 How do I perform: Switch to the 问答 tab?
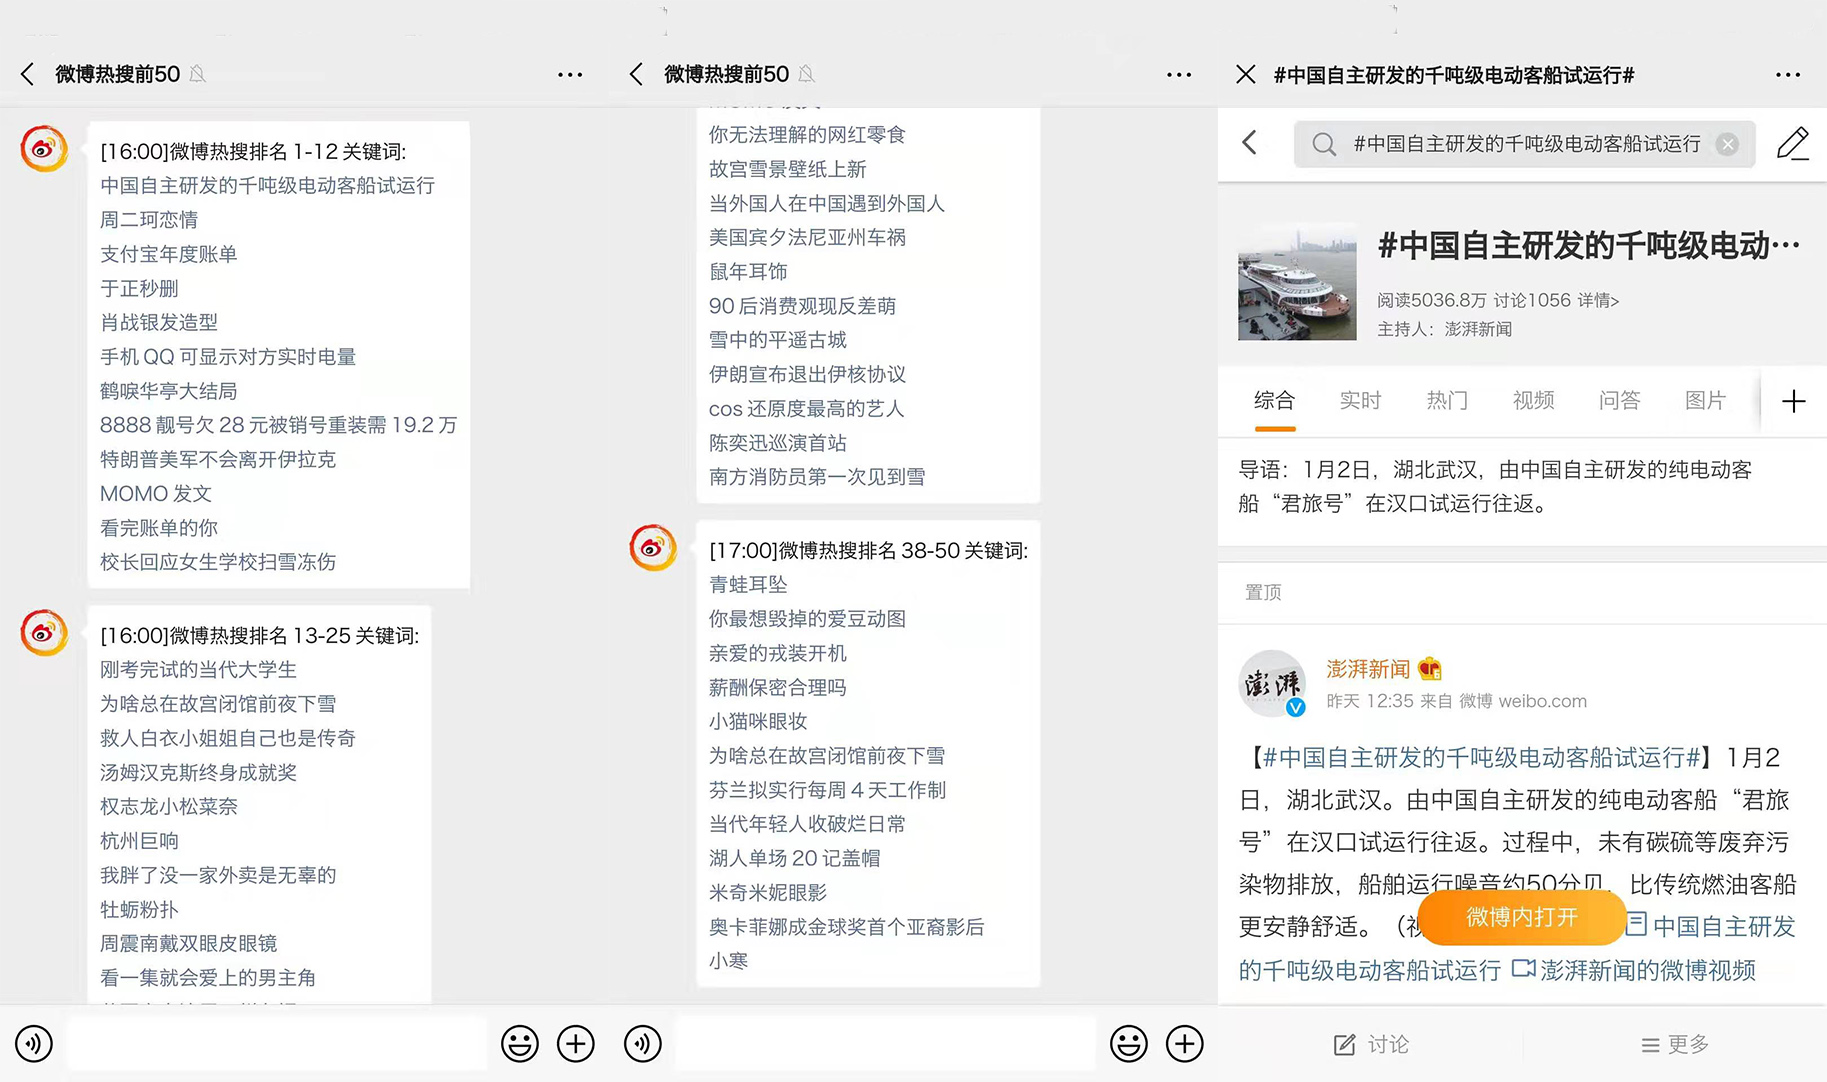coord(1620,401)
